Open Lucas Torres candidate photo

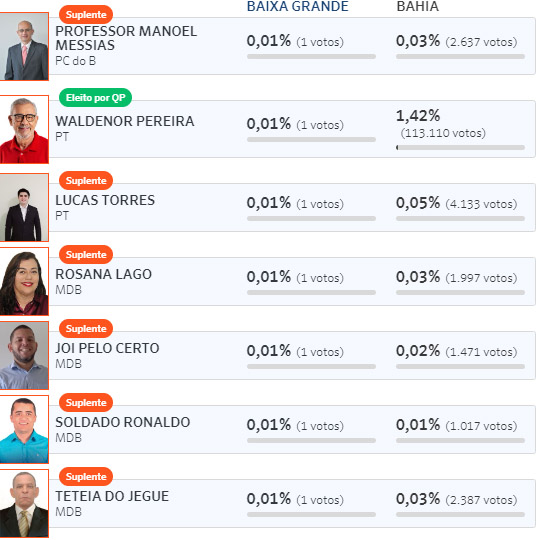(x=24, y=208)
